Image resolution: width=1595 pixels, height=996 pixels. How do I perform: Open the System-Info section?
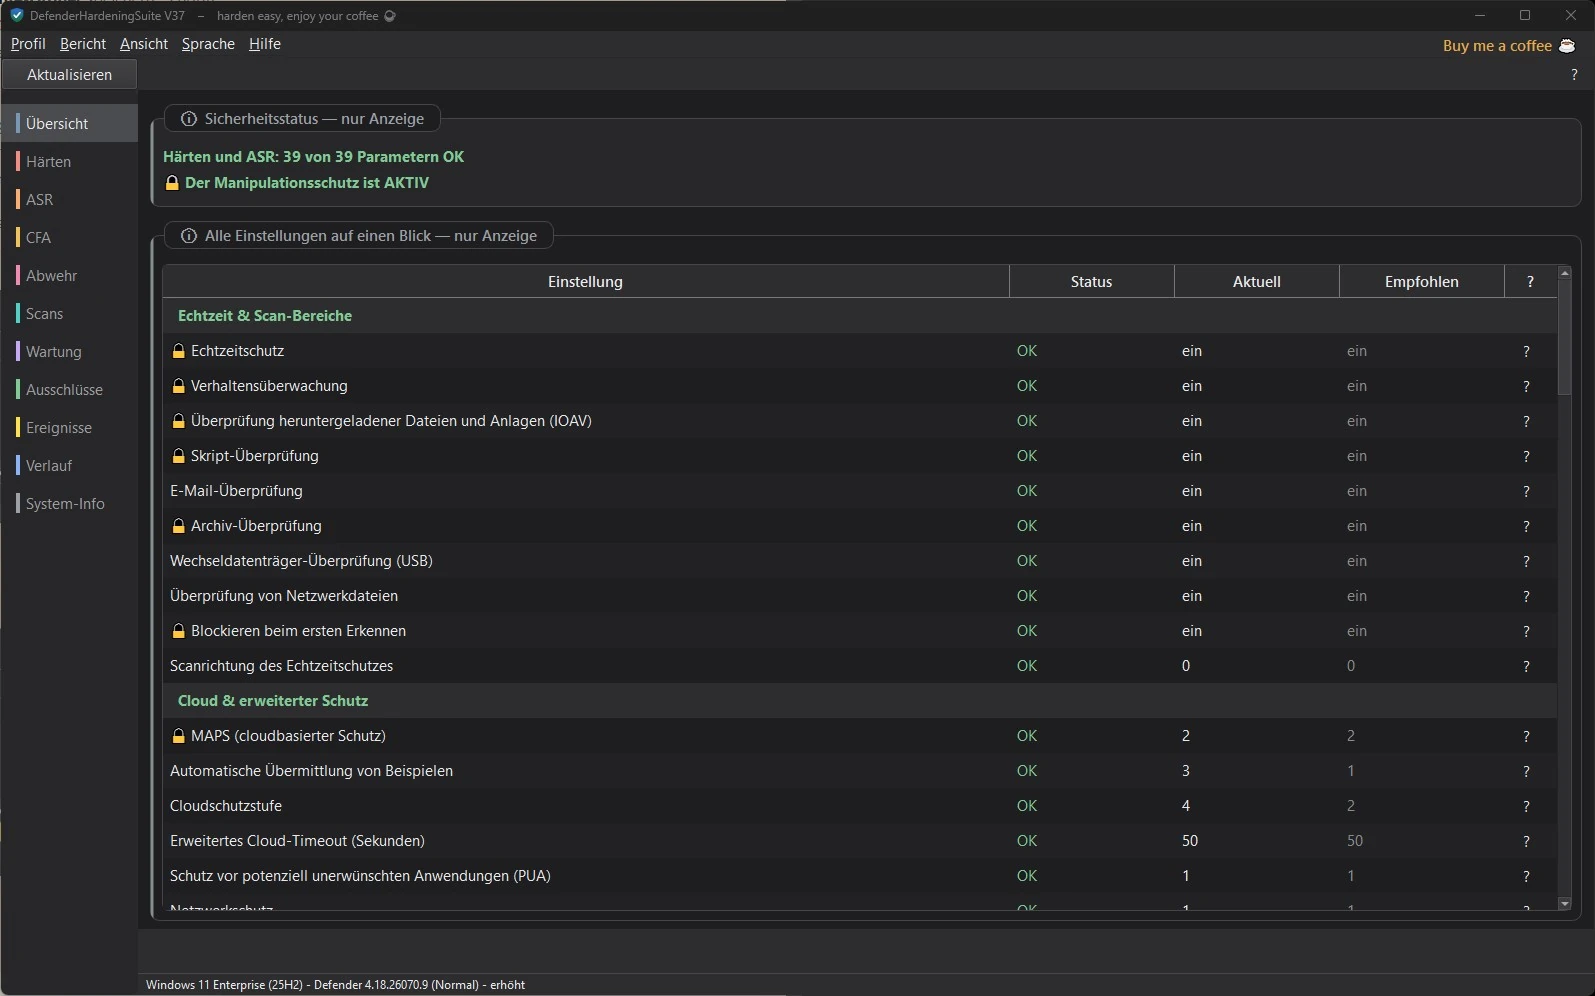(69, 504)
